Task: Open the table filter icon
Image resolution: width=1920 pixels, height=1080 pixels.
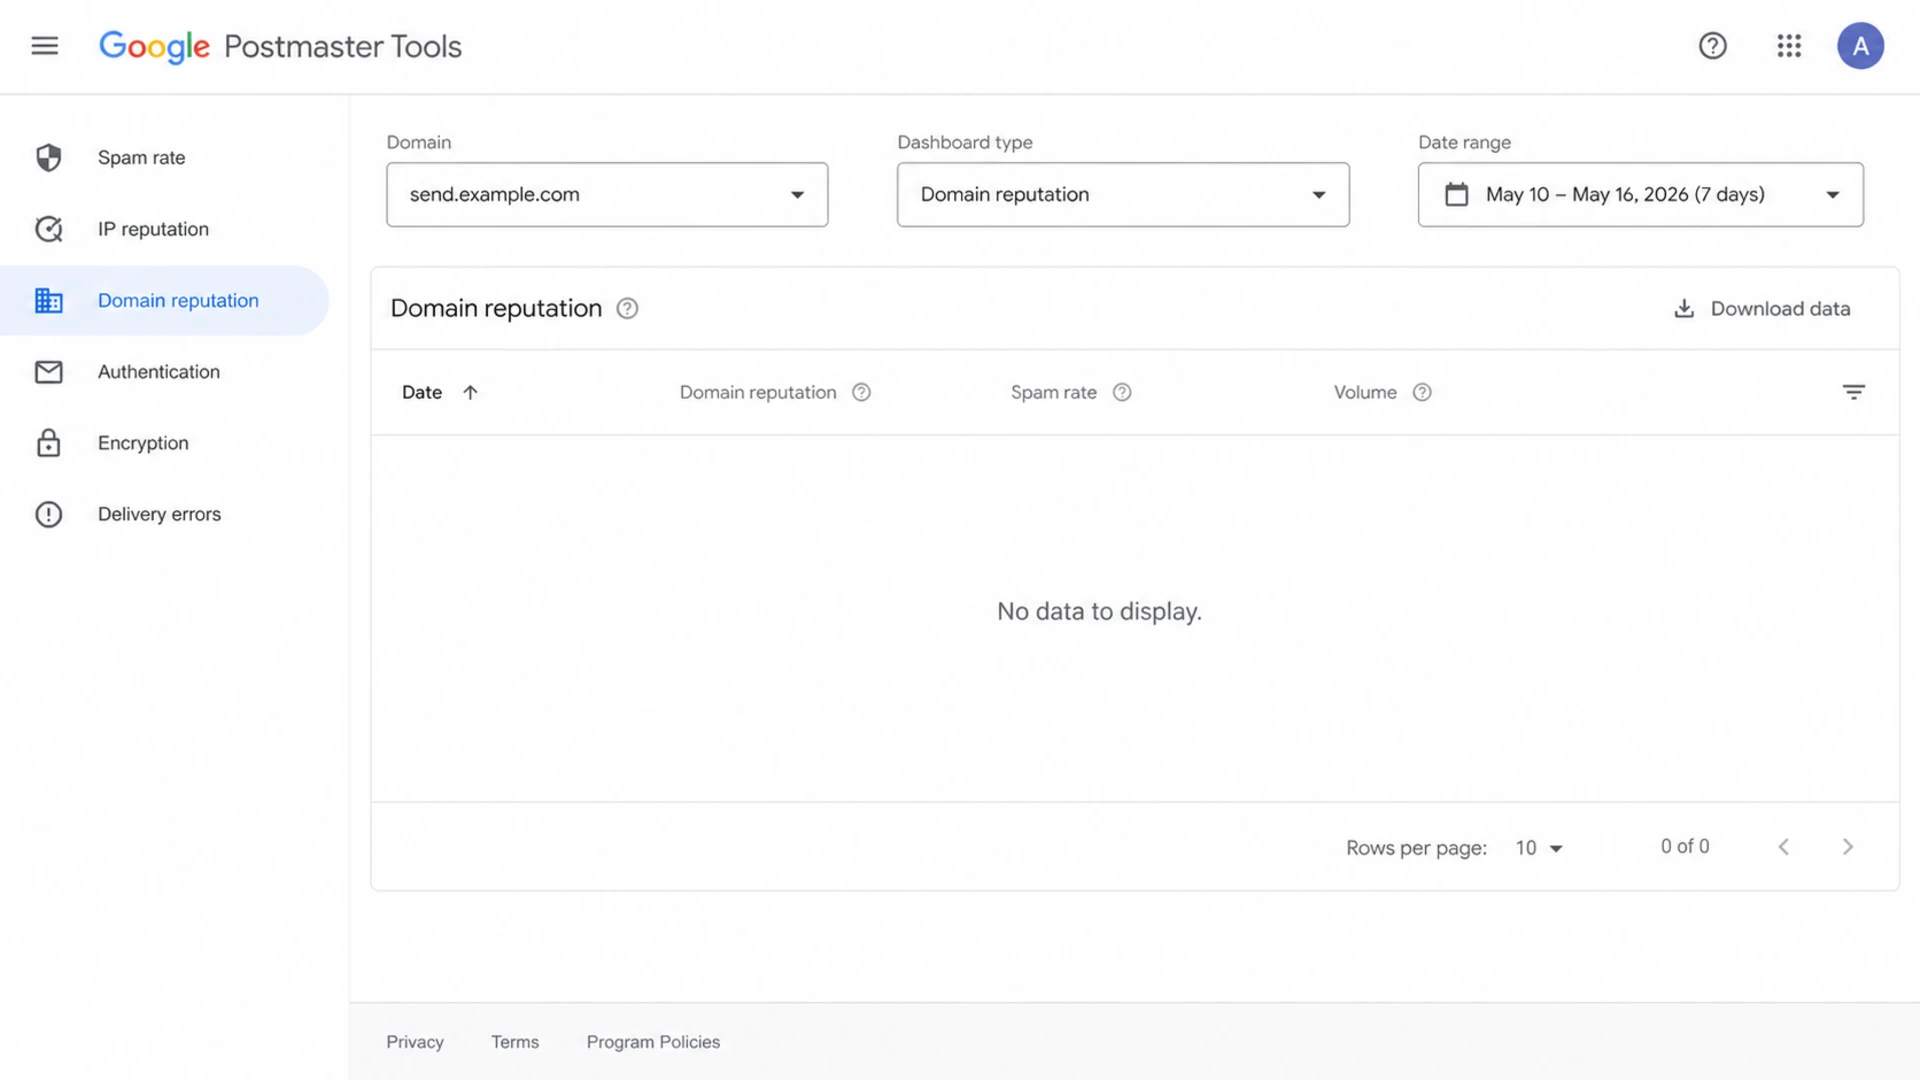Action: [1853, 392]
